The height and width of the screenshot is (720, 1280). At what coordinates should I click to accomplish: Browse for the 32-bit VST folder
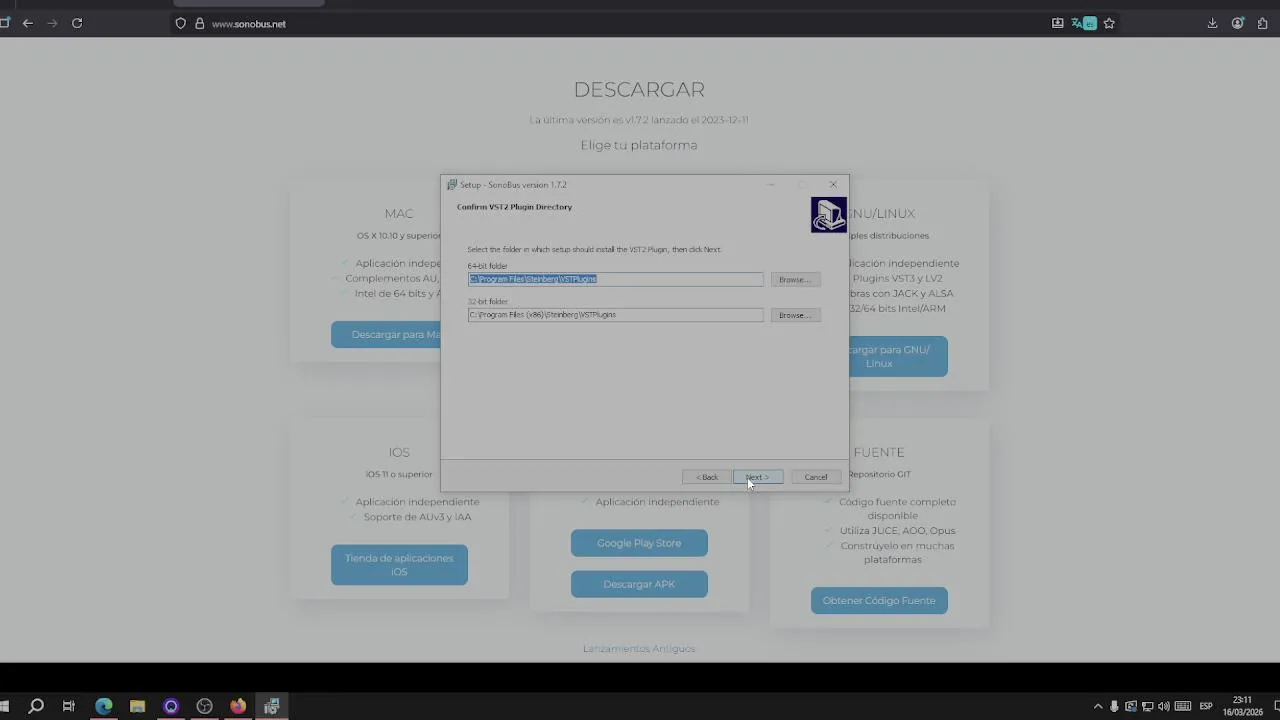(795, 315)
